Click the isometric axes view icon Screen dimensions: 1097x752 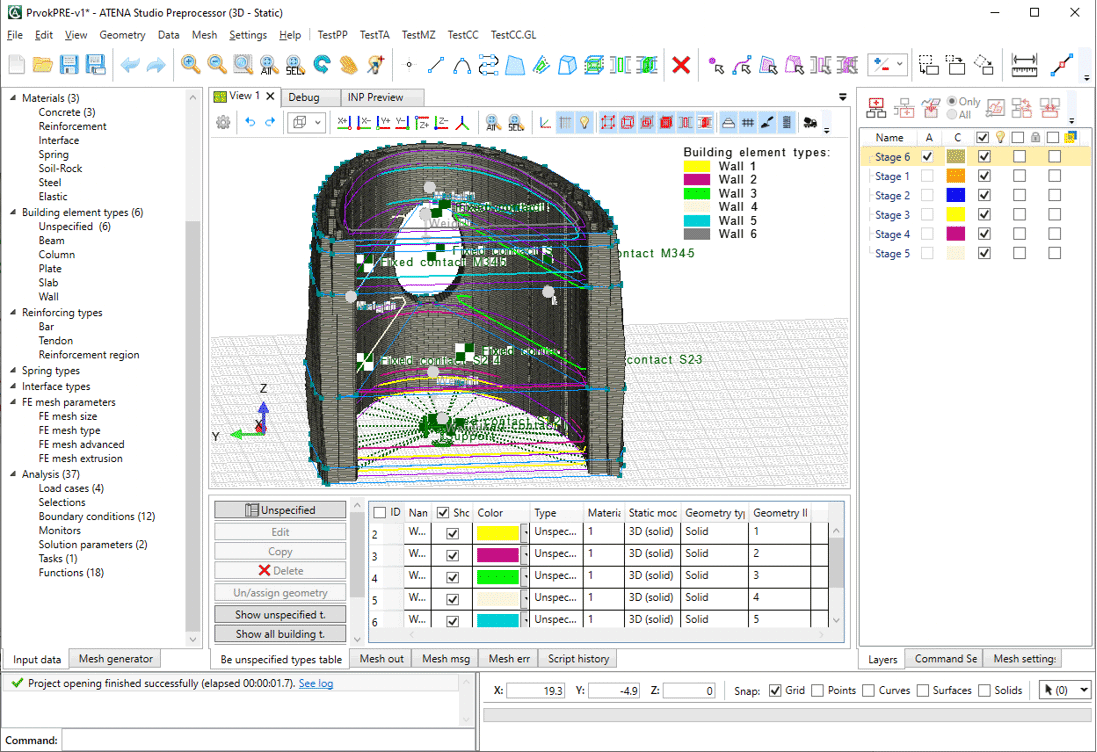pos(462,122)
